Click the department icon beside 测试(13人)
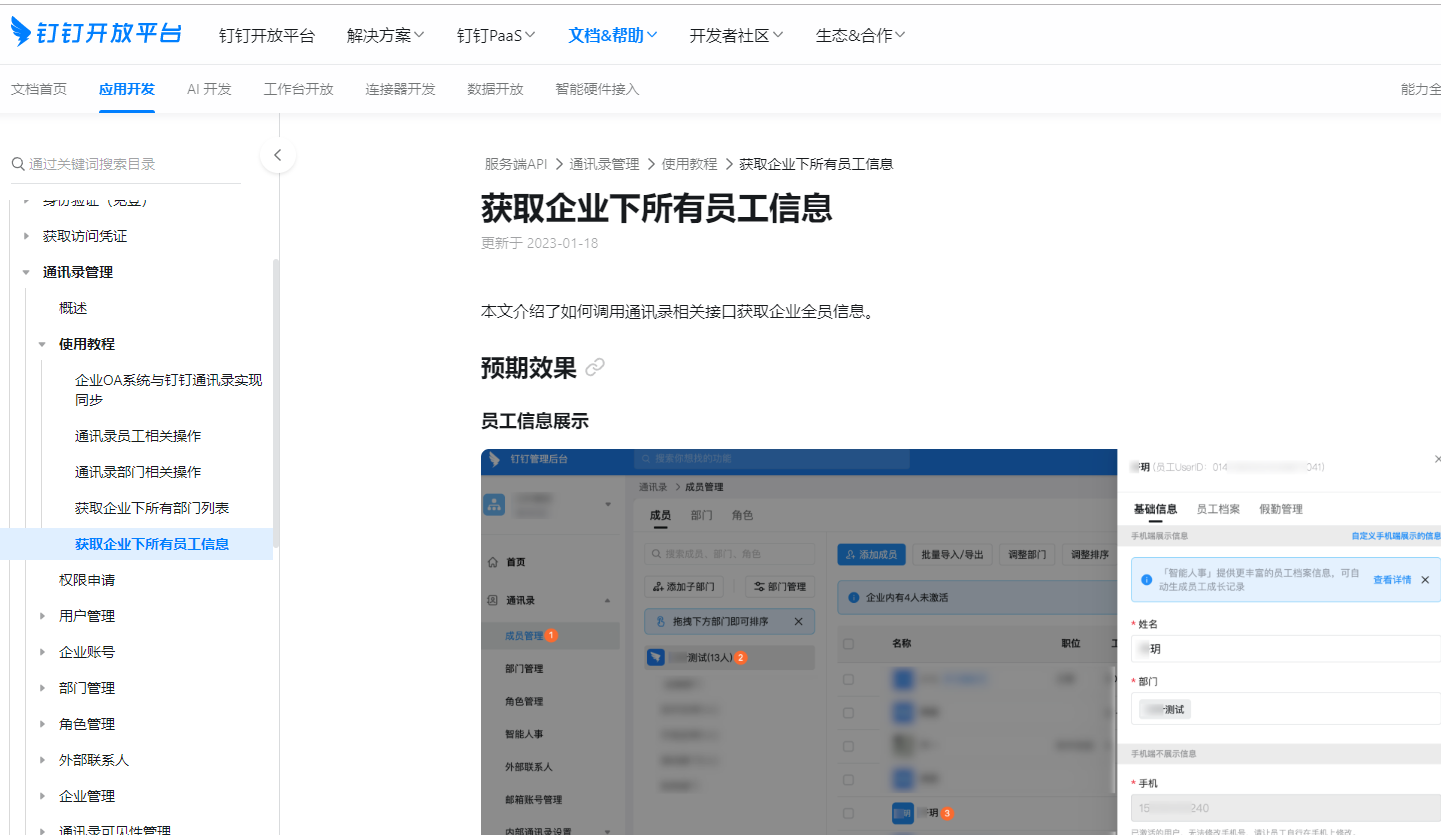 point(656,657)
